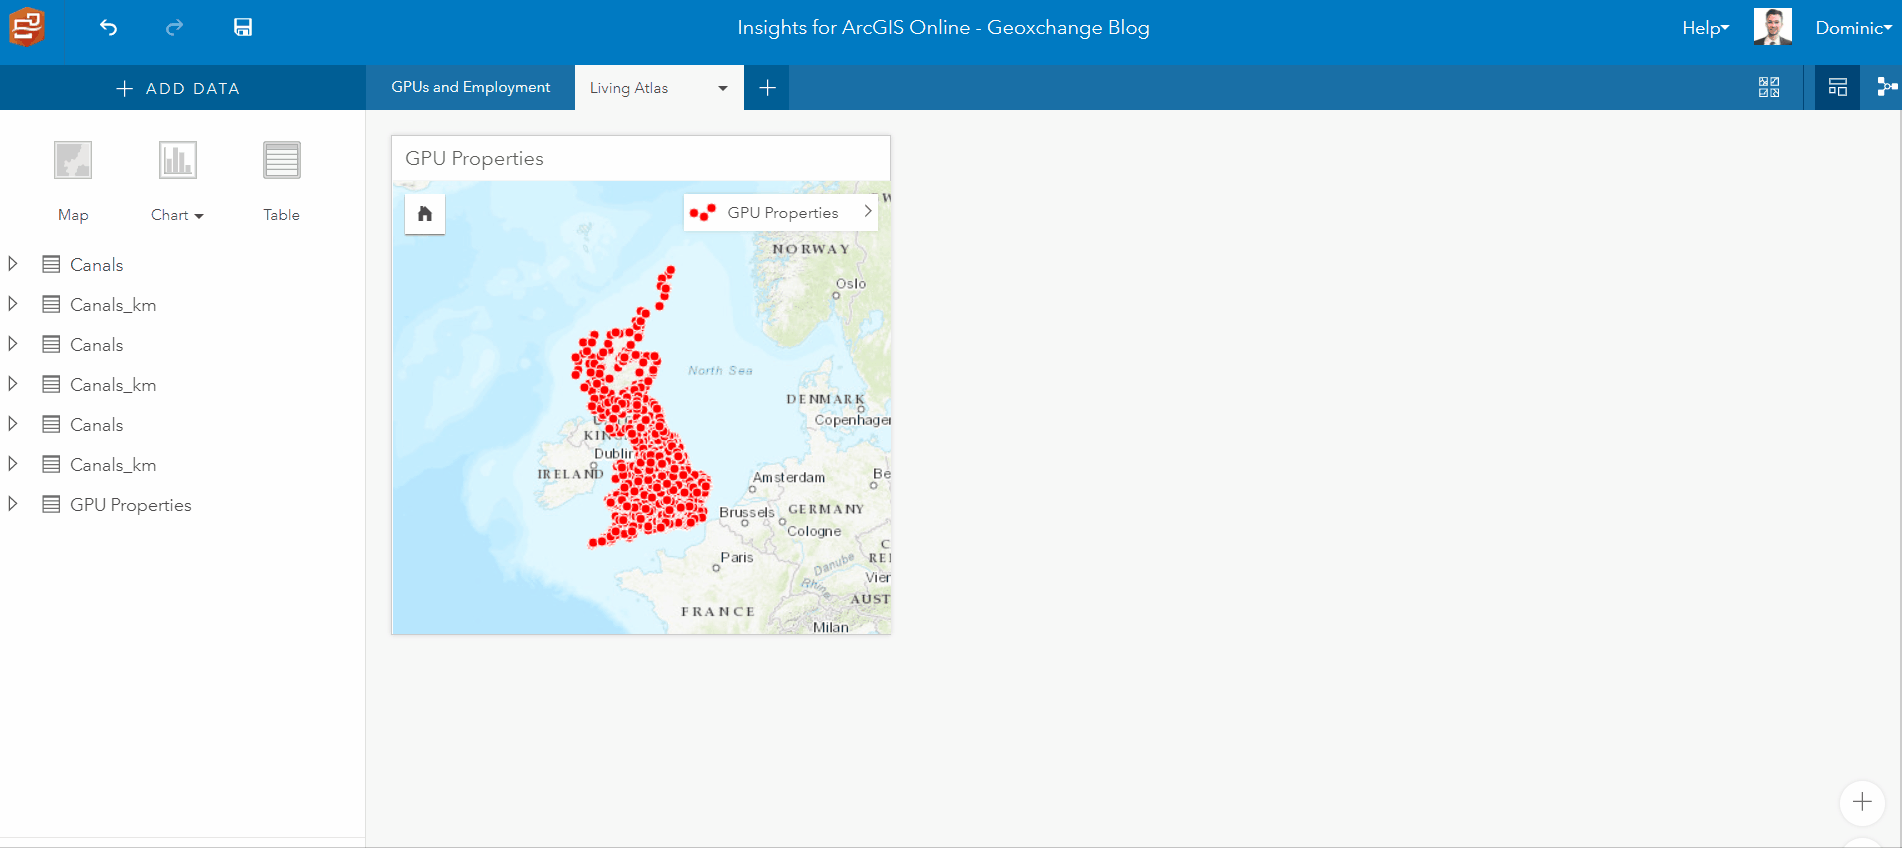
Task: Create a Table card
Action: point(282,181)
